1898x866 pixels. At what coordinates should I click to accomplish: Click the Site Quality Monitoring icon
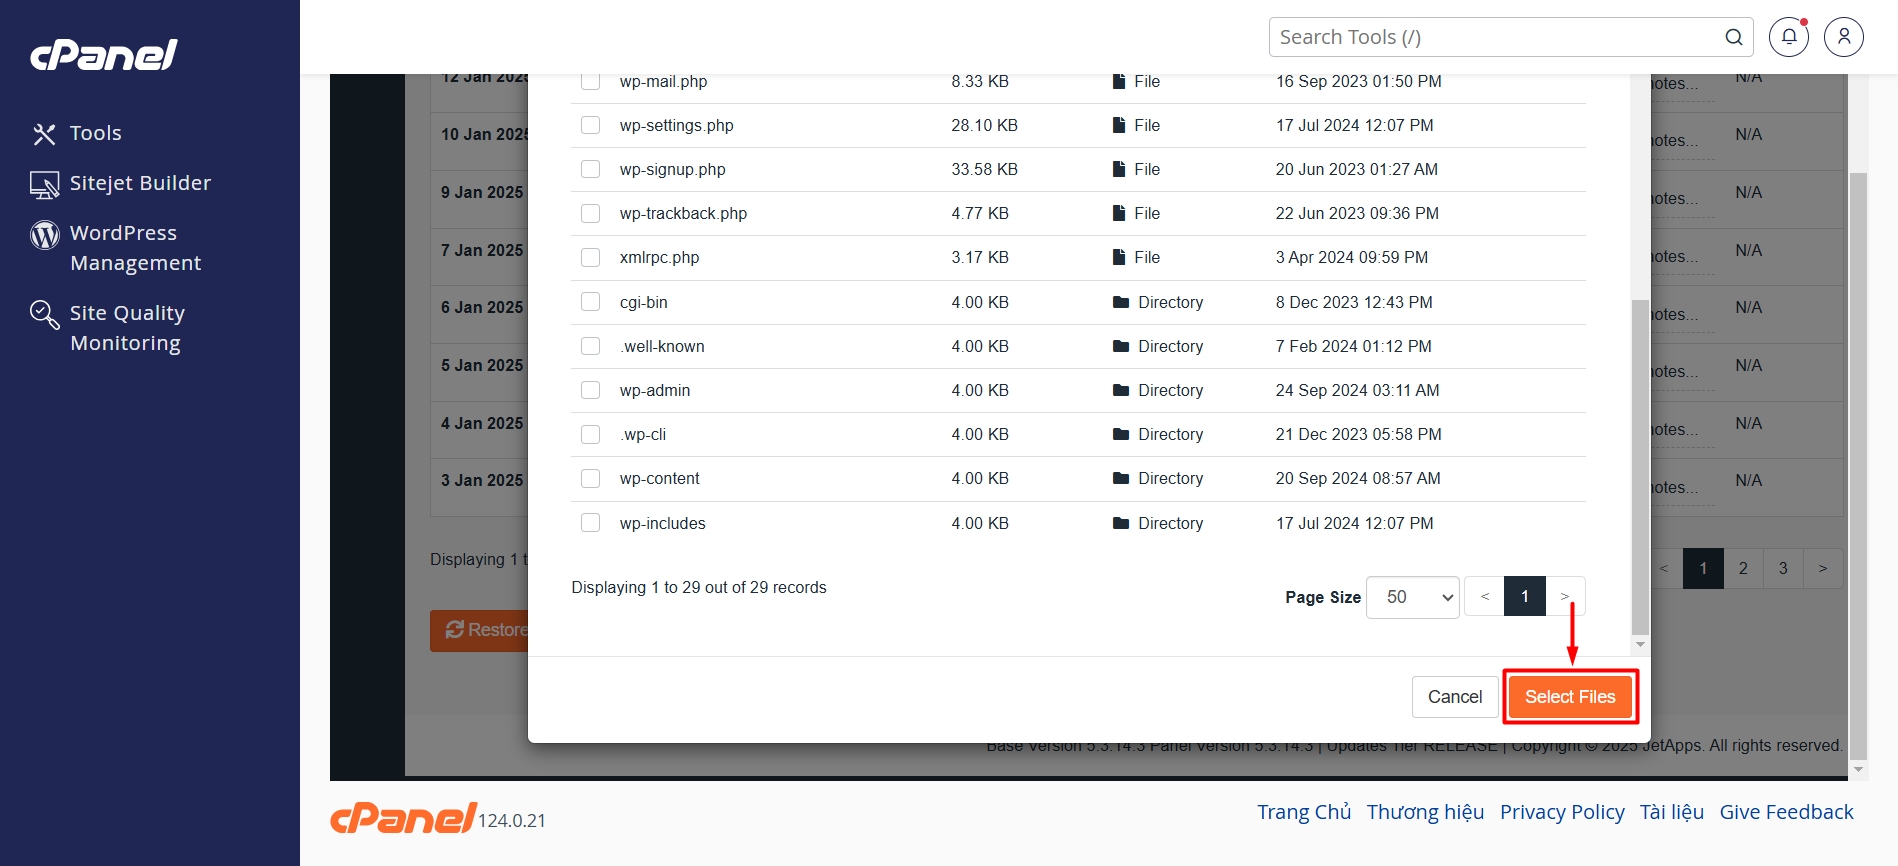point(45,314)
